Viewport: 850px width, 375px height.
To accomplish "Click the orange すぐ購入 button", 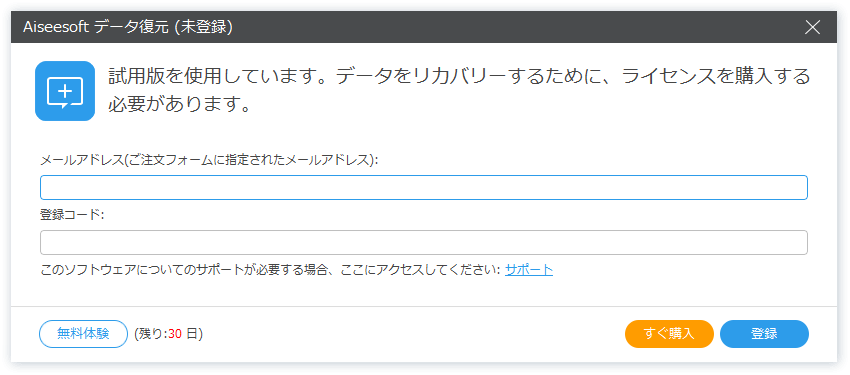I will click(669, 333).
